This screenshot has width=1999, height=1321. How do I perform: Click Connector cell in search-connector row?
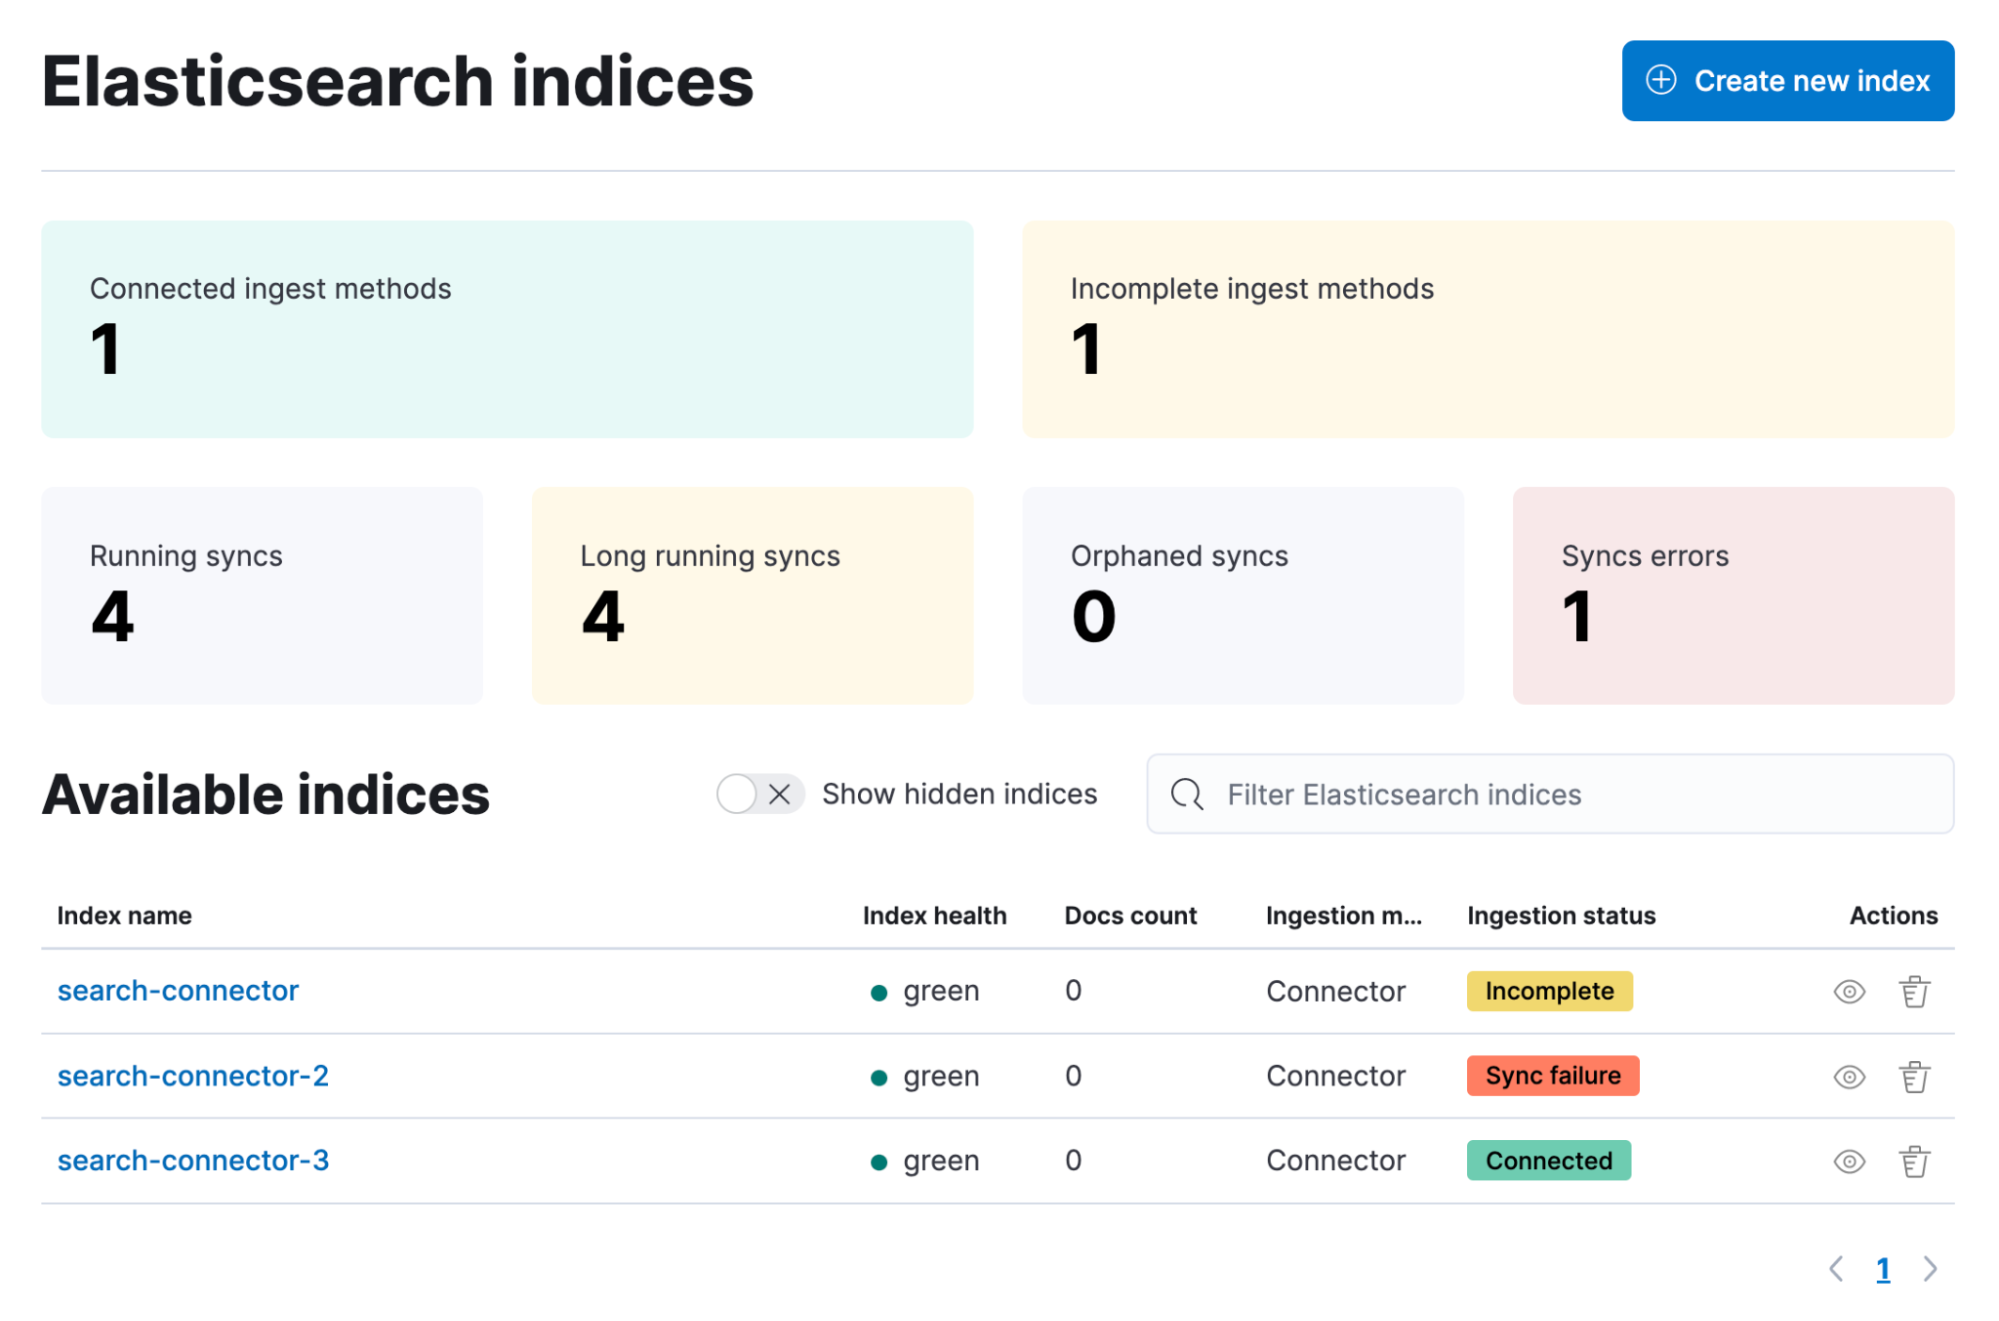point(1335,991)
